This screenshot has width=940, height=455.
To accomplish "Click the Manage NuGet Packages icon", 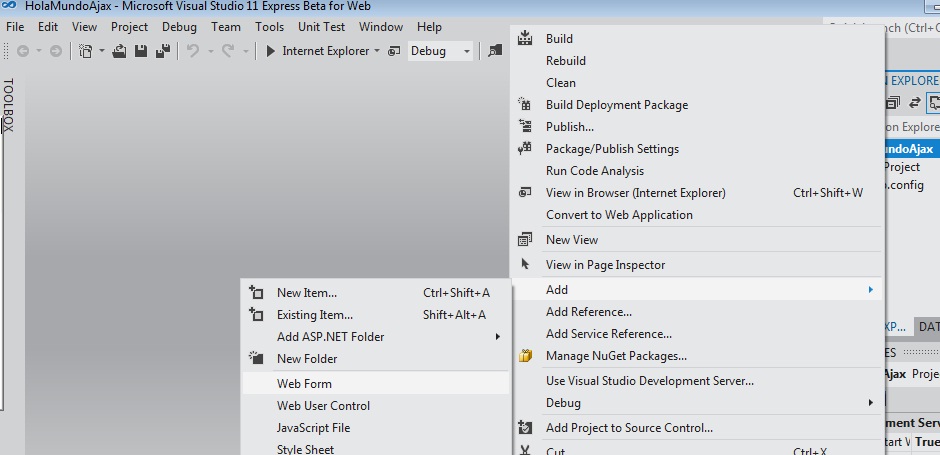I will pyautogui.click(x=525, y=356).
